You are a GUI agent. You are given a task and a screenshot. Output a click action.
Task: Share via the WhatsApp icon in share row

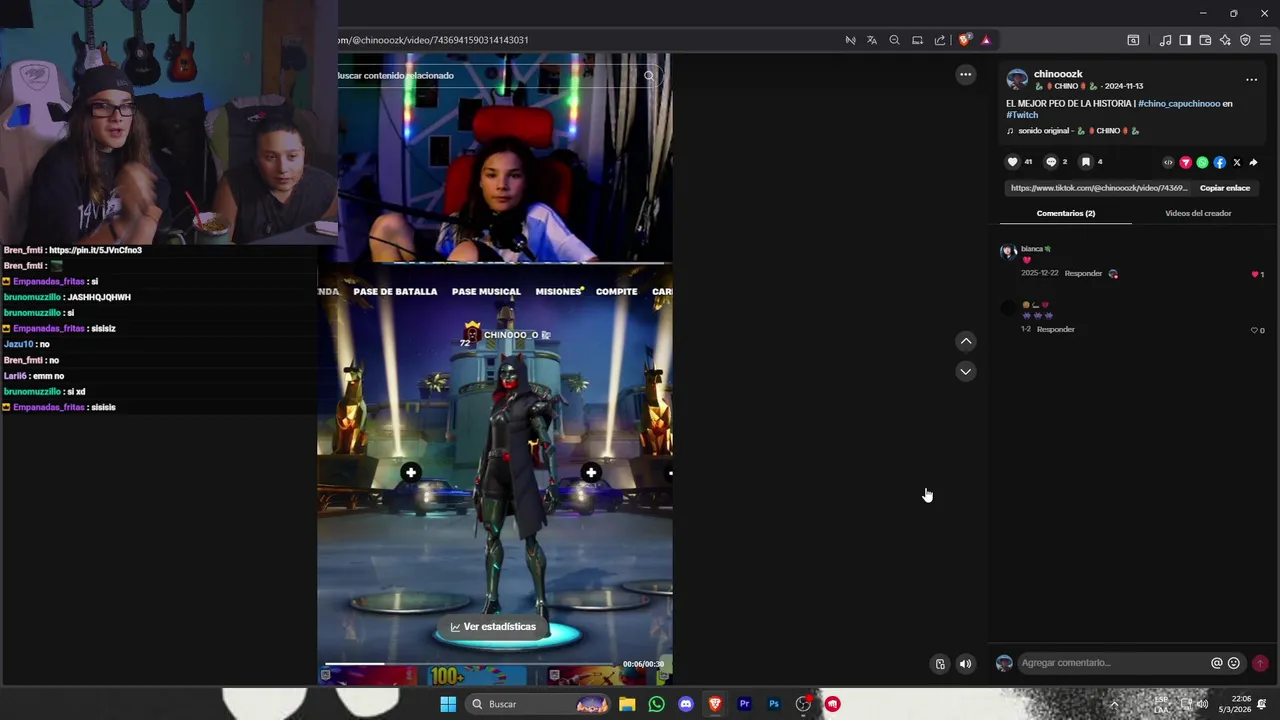(x=1202, y=162)
